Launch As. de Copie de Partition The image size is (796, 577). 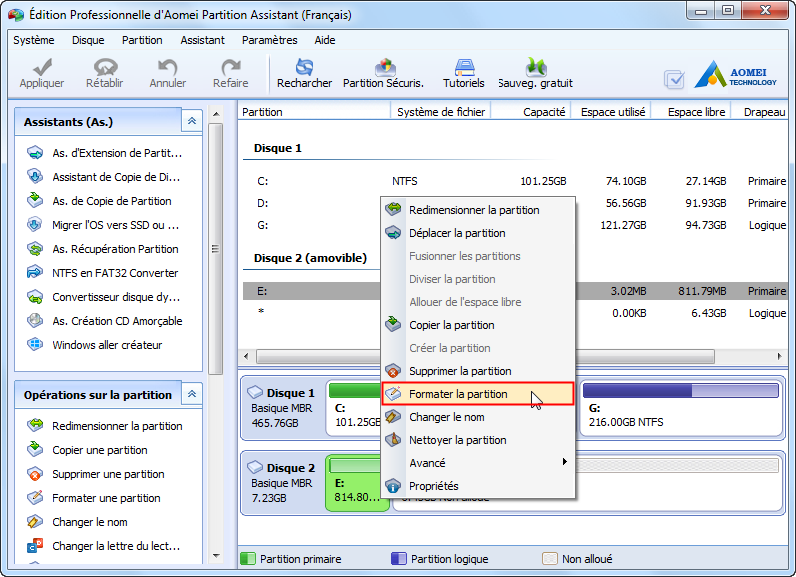100,201
